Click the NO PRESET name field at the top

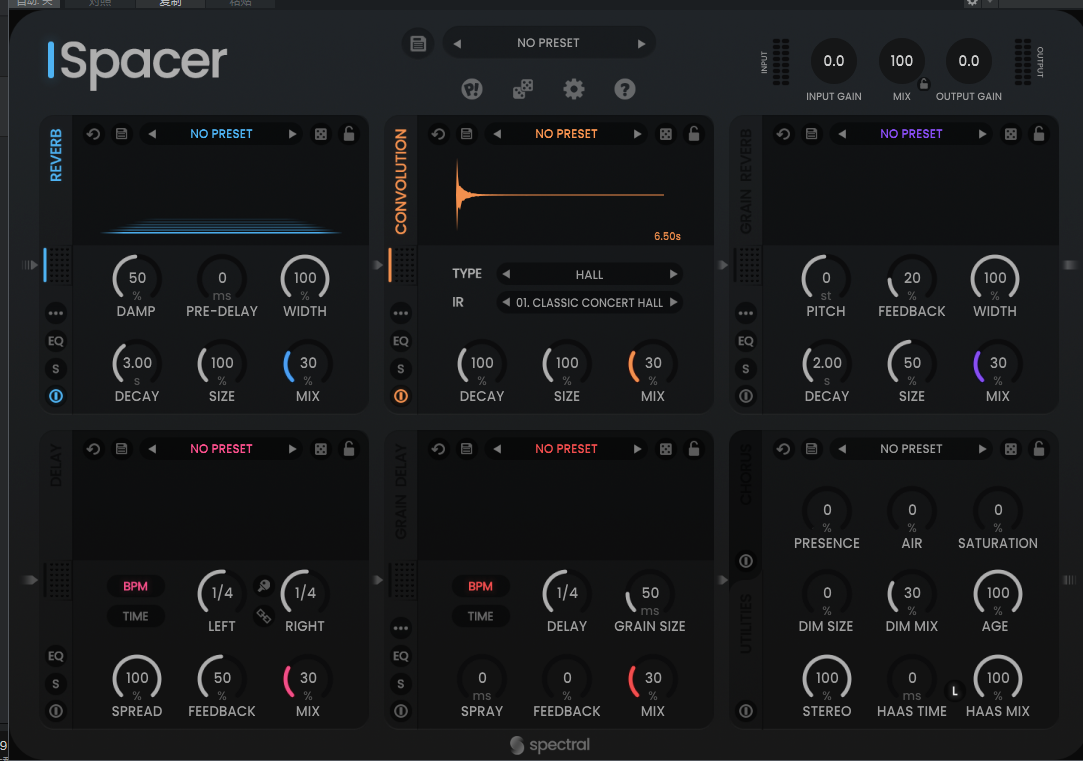[x=549, y=42]
